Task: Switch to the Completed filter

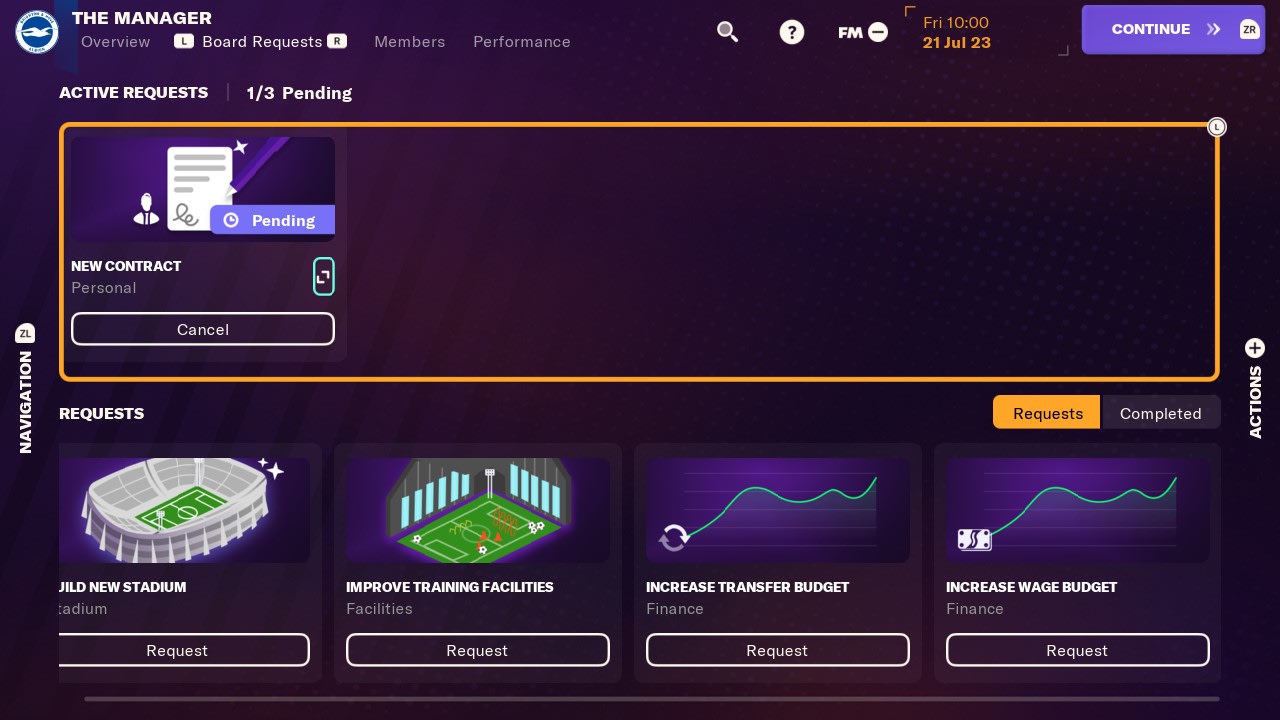Action: pyautogui.click(x=1161, y=413)
